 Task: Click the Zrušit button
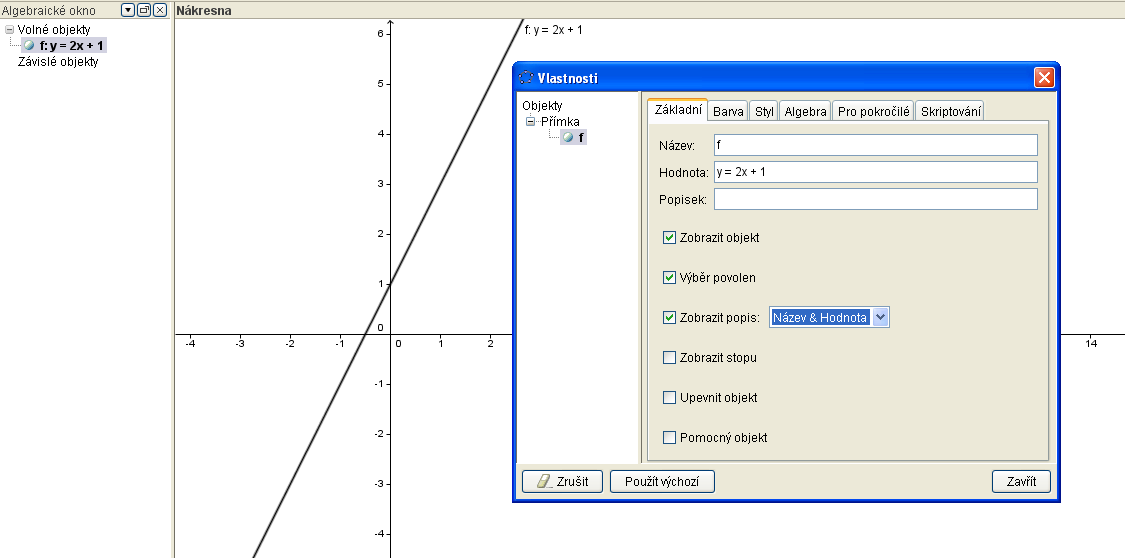[562, 481]
